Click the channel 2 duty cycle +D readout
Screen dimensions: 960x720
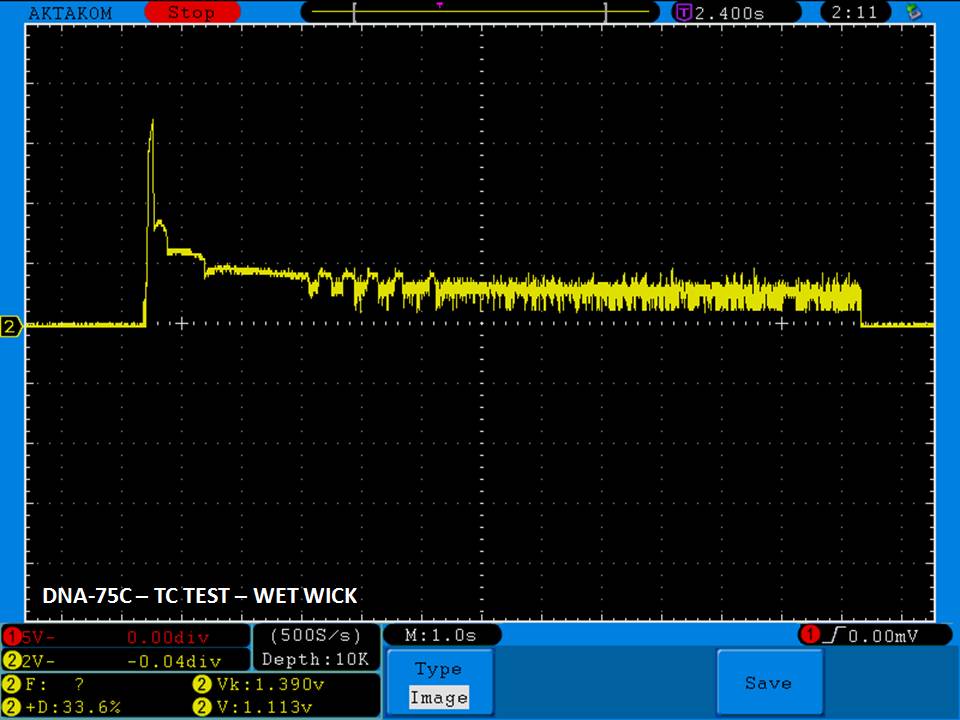(x=70, y=707)
